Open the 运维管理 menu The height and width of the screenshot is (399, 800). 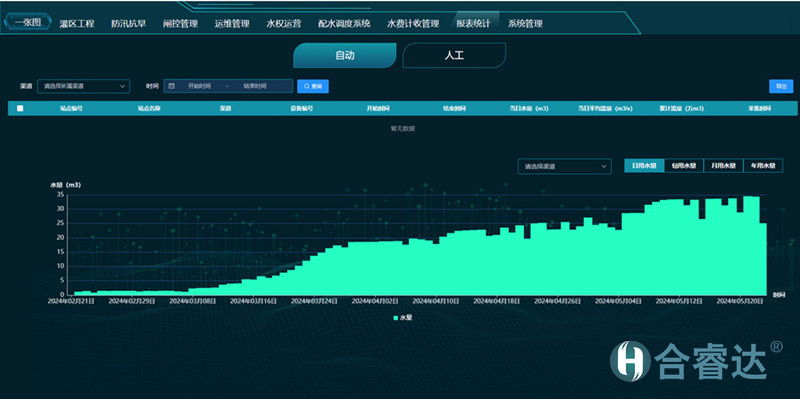click(232, 23)
